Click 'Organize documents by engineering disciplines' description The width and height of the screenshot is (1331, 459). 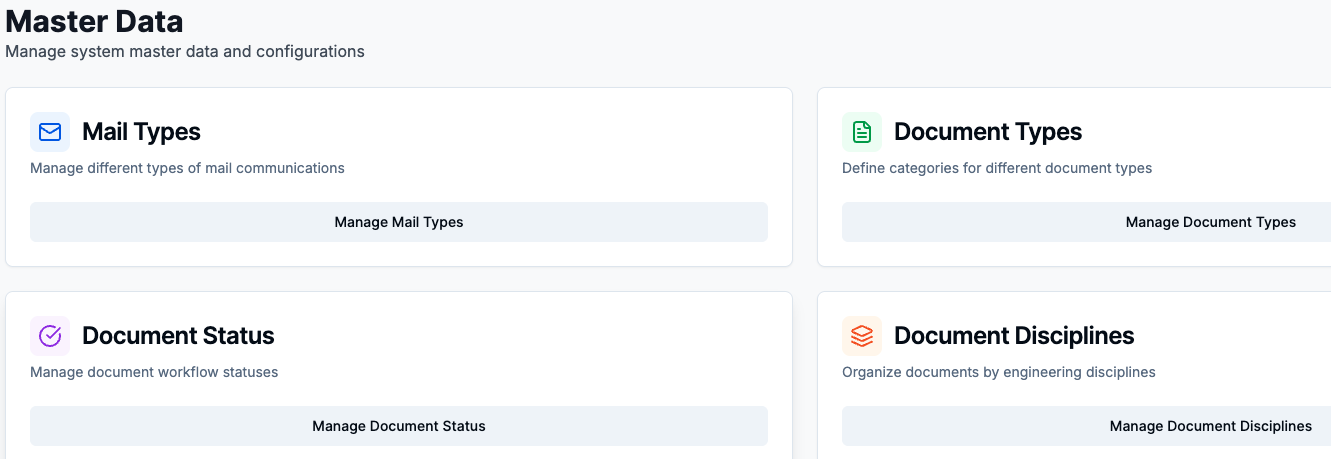[x=998, y=372]
